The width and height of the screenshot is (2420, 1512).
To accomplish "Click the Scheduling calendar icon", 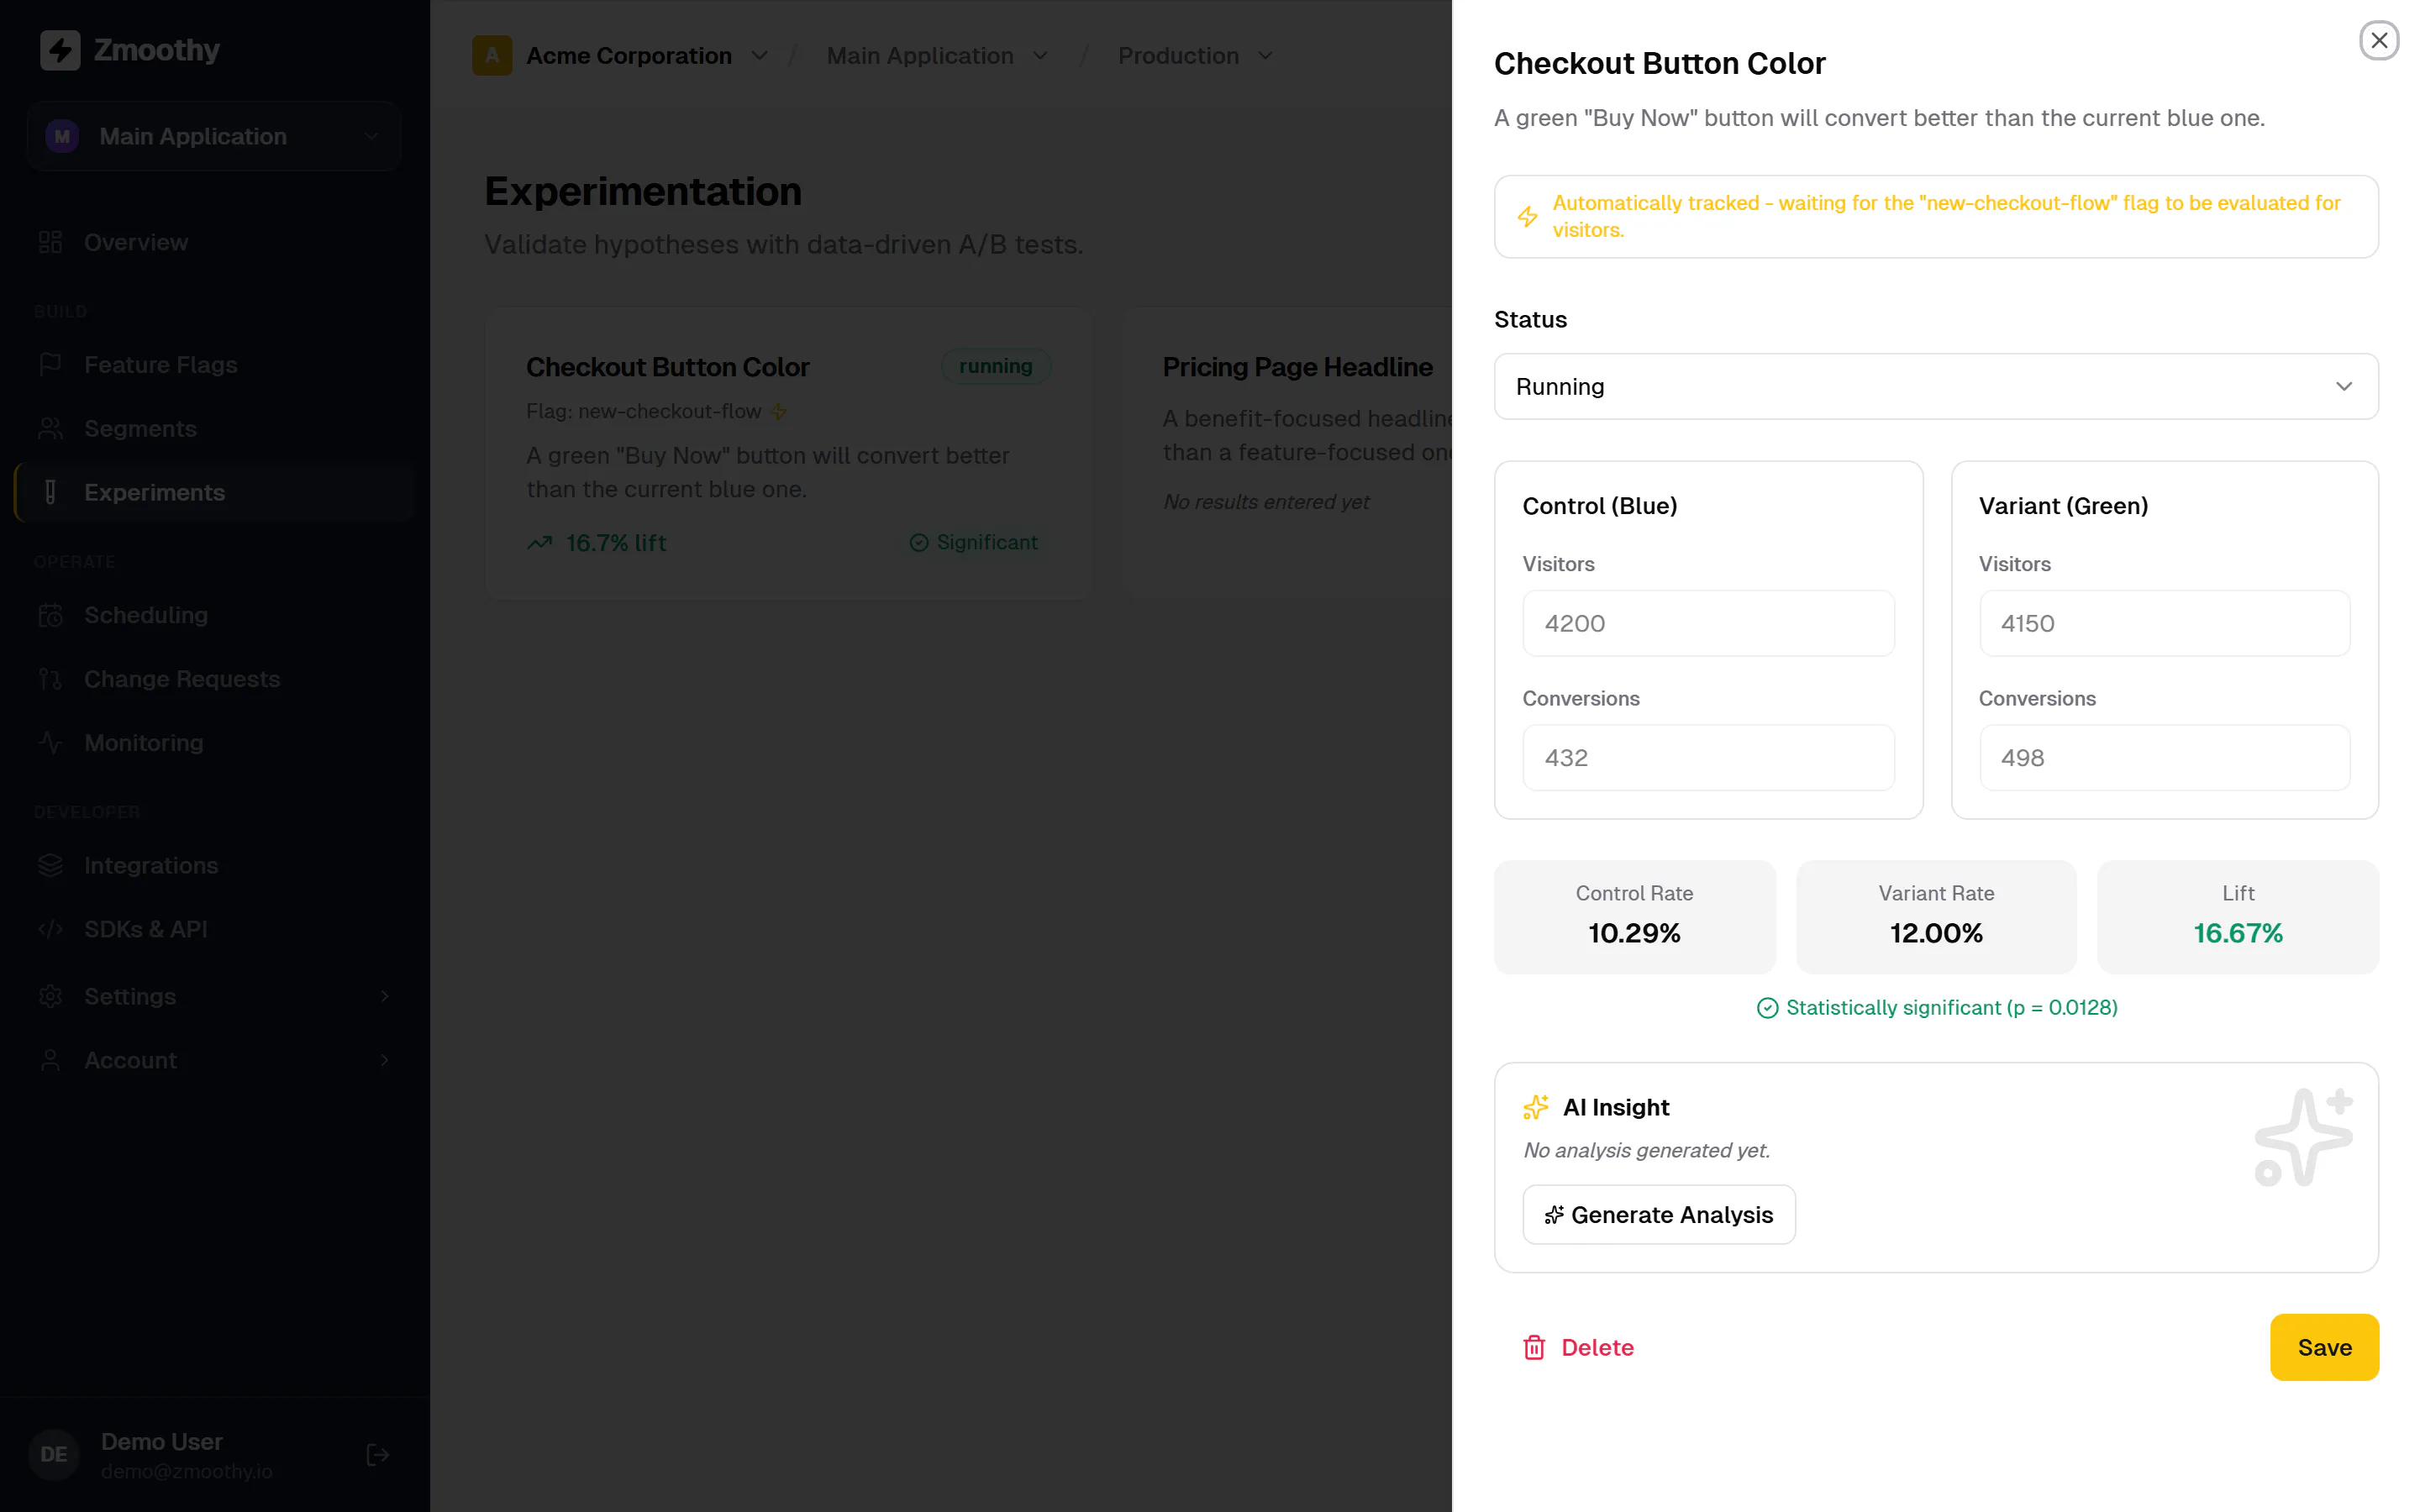I will 50,615.
